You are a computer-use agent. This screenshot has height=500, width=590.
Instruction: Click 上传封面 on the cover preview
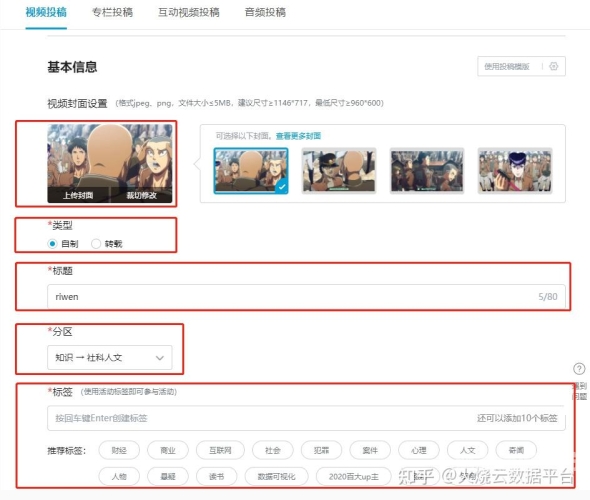(78, 195)
